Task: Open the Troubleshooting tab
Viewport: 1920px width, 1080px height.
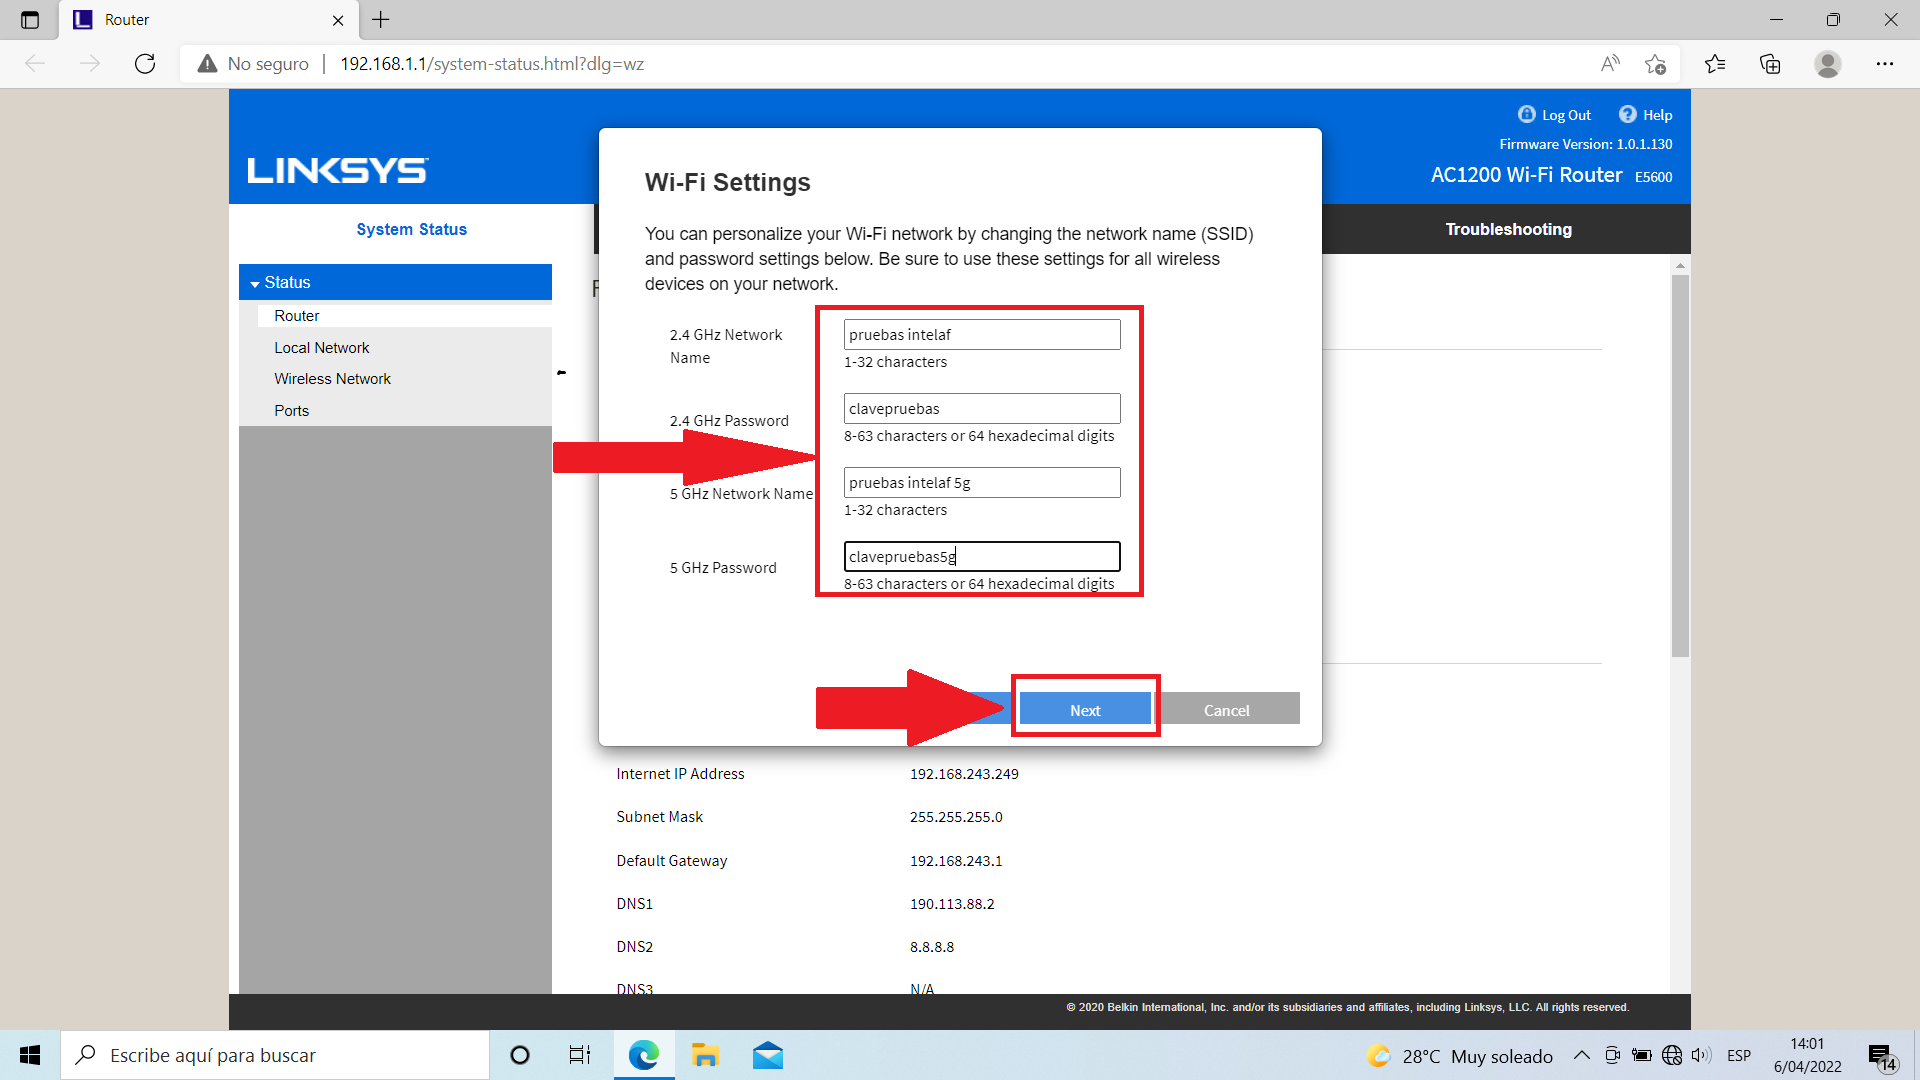Action: pos(1508,229)
